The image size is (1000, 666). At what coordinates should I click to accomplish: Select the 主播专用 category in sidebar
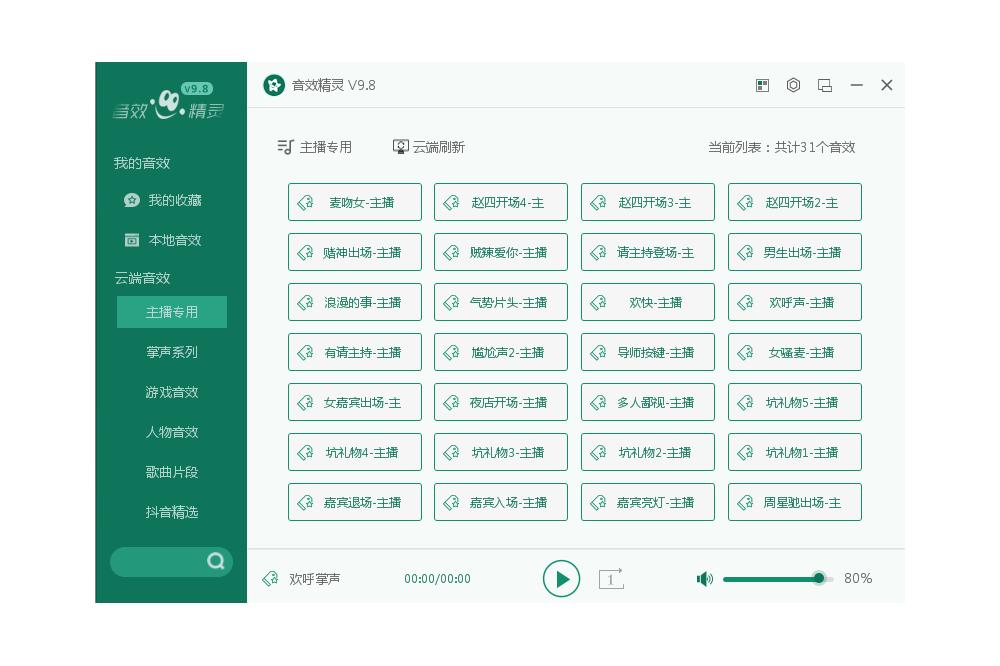(172, 312)
